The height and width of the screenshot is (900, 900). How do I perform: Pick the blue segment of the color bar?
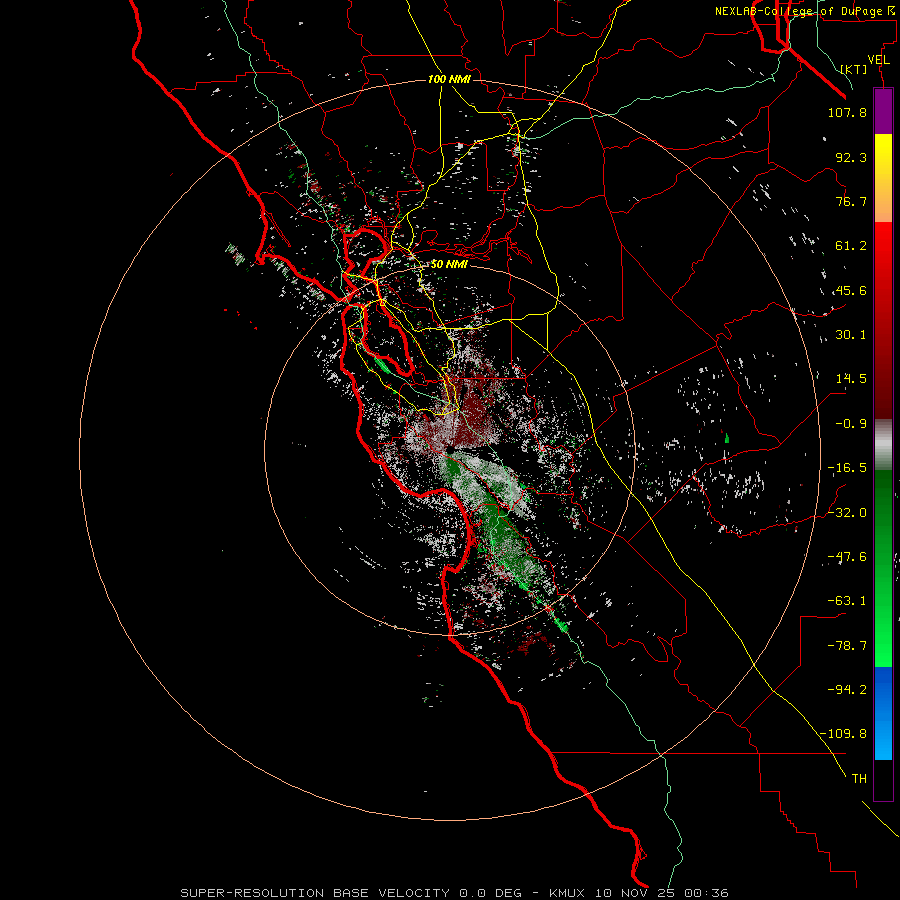pyautogui.click(x=883, y=713)
